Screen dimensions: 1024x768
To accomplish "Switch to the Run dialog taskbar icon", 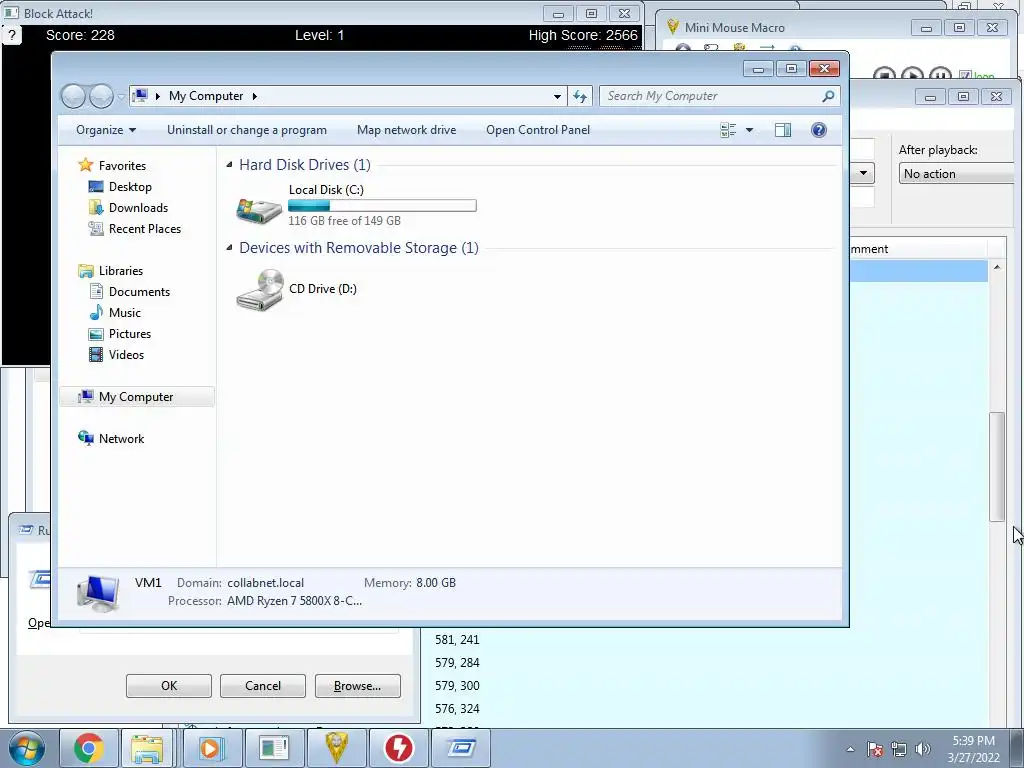I will pos(461,748).
